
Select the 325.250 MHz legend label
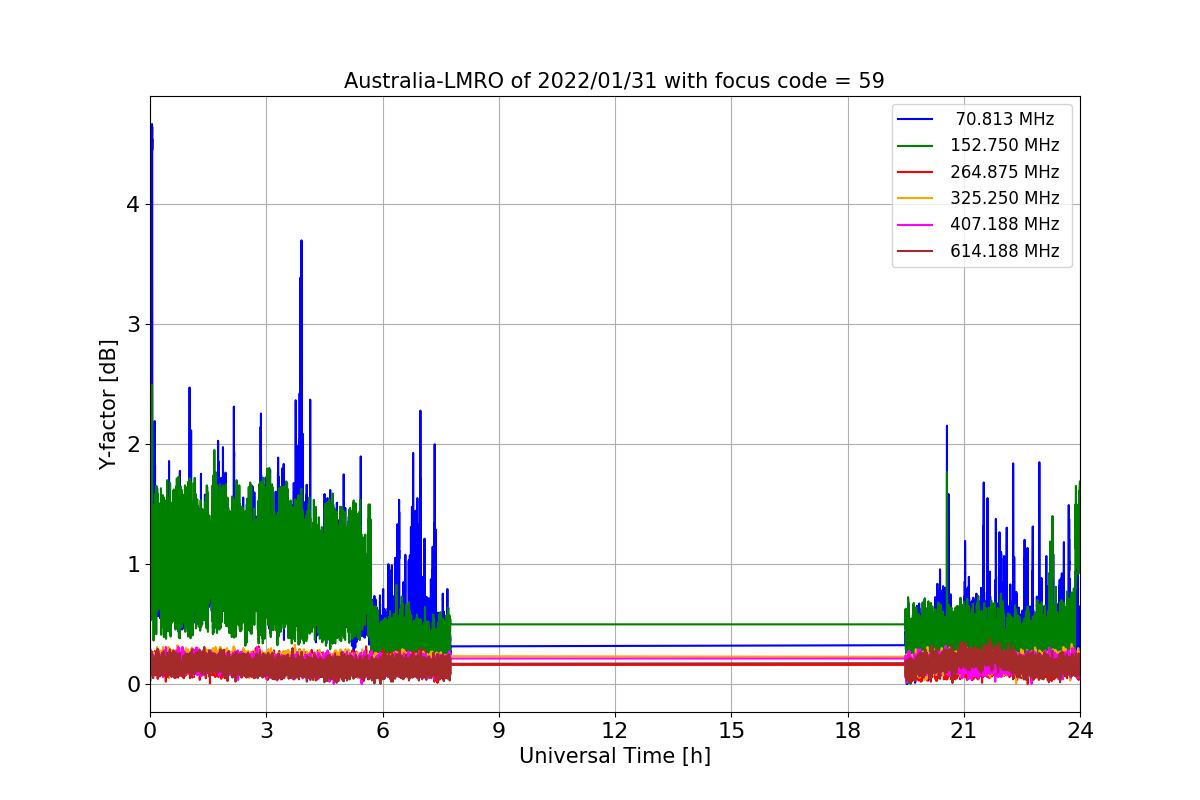pyautogui.click(x=1005, y=198)
